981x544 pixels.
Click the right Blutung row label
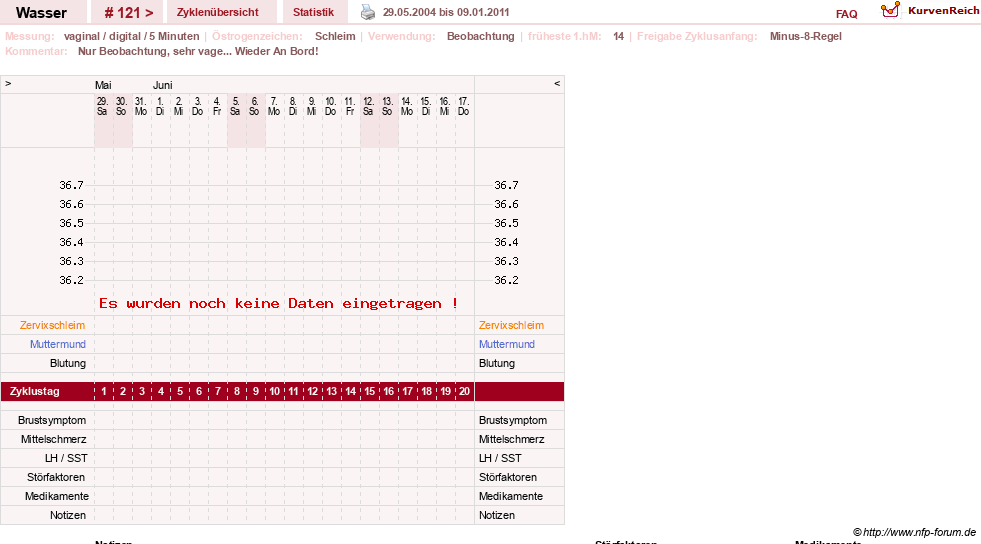(x=497, y=363)
